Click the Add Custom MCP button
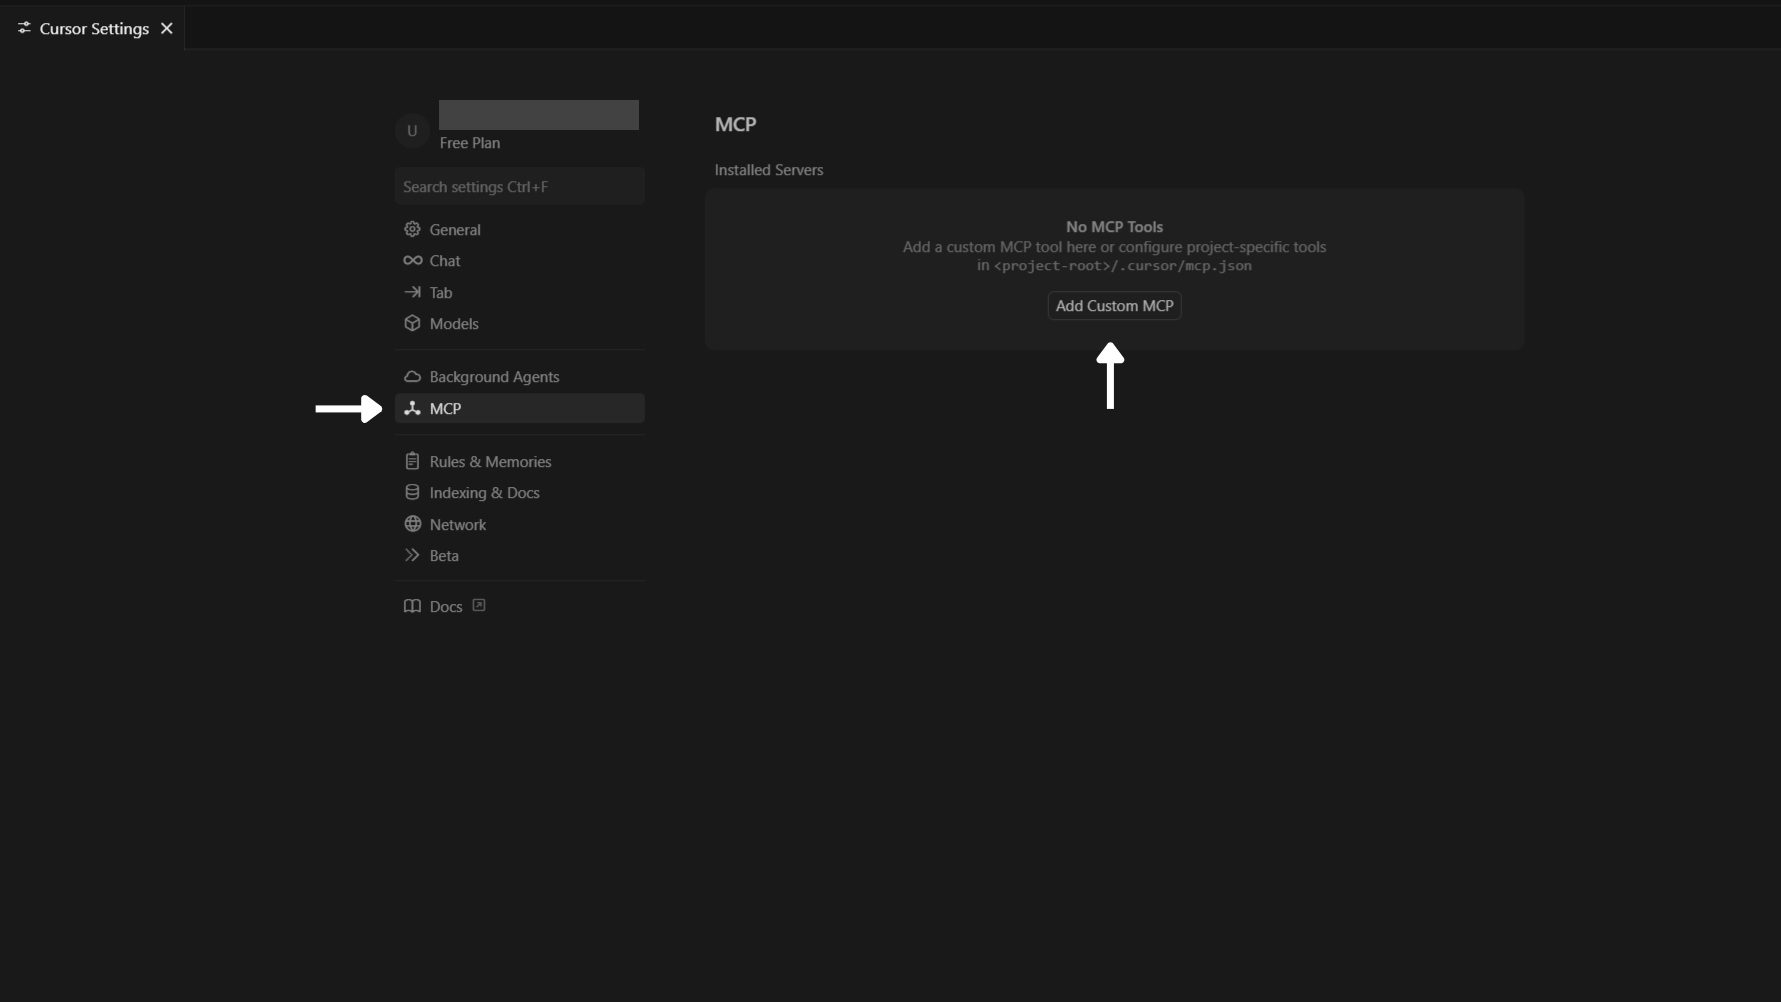The width and height of the screenshot is (1781, 1002). point(1113,305)
